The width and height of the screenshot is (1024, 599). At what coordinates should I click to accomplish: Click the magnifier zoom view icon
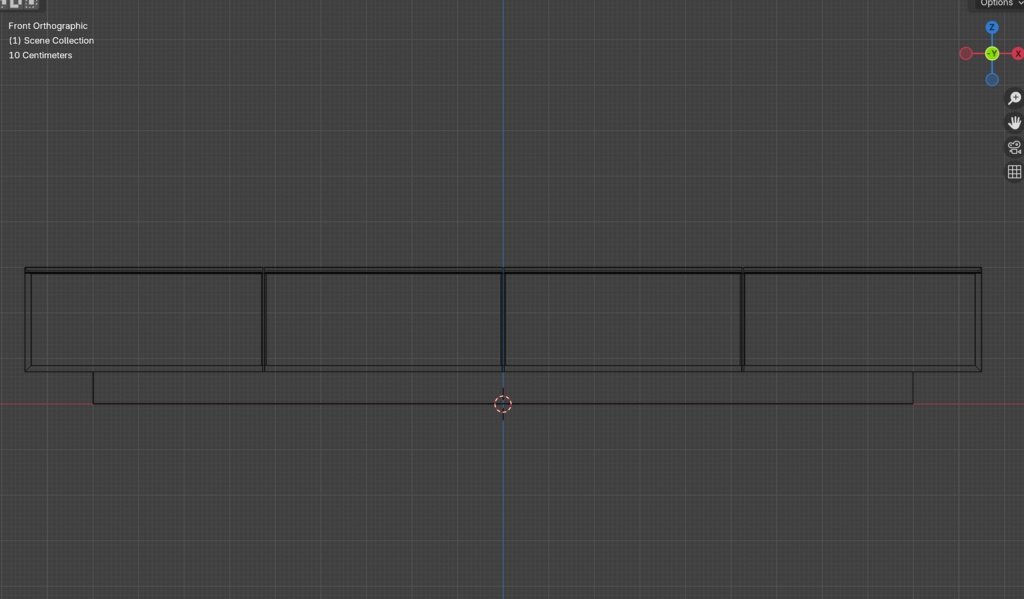point(1014,98)
